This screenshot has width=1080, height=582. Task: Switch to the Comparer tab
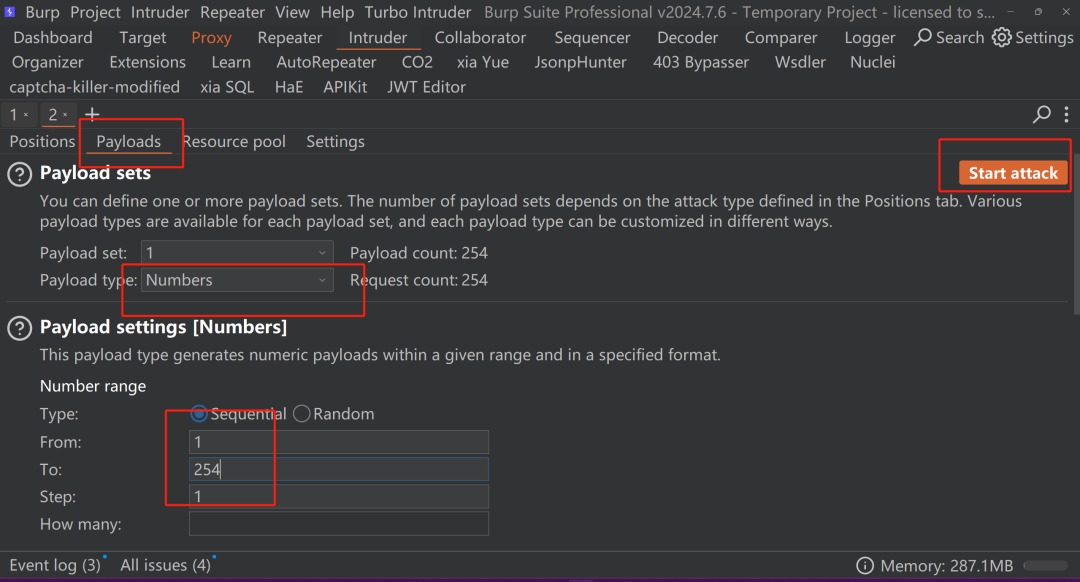(780, 38)
